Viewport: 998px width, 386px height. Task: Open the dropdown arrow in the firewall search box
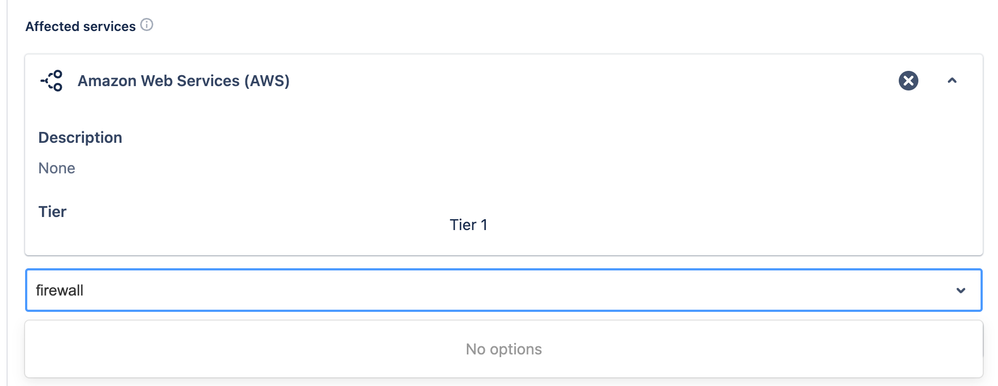(x=960, y=290)
